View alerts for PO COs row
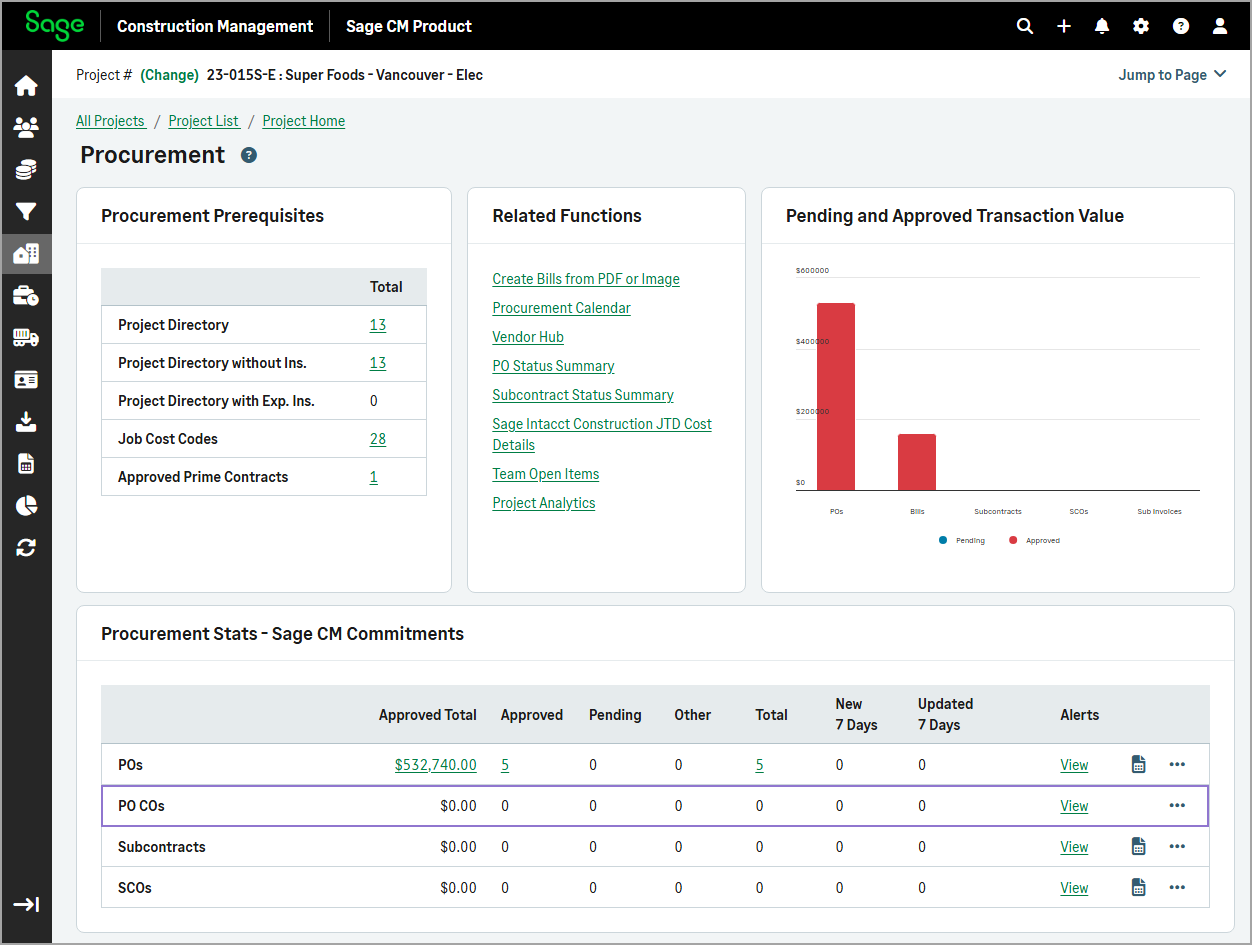This screenshot has width=1252, height=945. point(1074,806)
